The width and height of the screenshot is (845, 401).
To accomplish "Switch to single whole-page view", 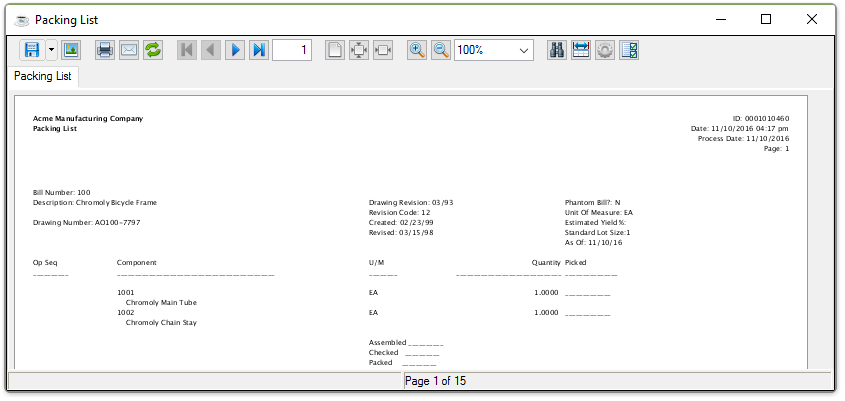I will (x=335, y=50).
